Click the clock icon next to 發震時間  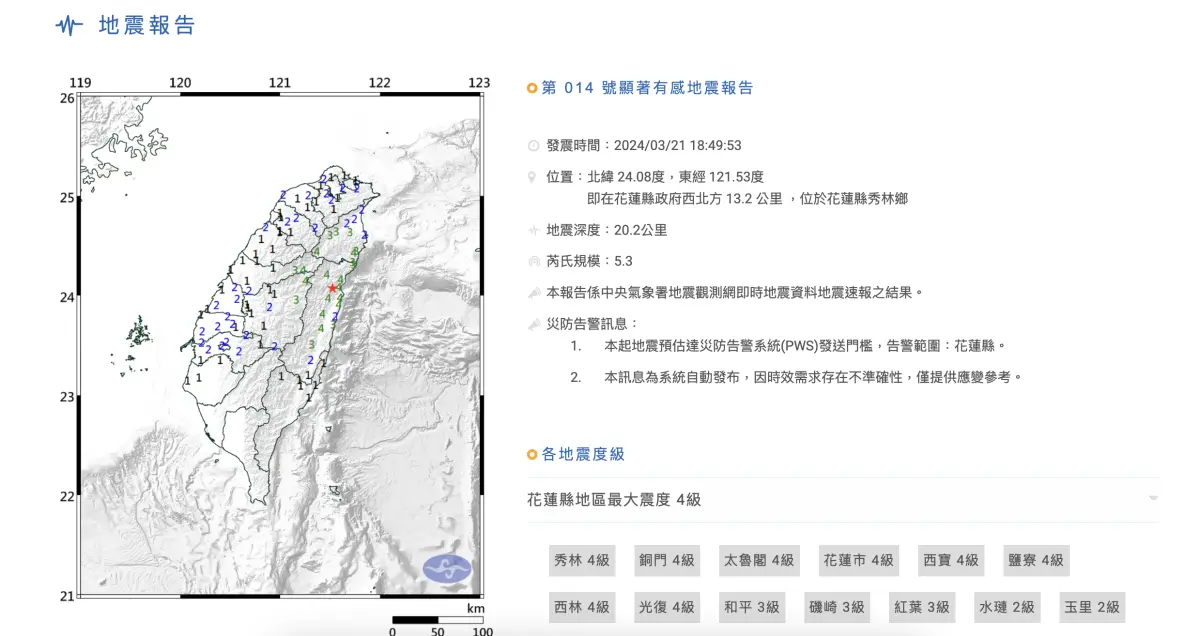click(x=533, y=144)
